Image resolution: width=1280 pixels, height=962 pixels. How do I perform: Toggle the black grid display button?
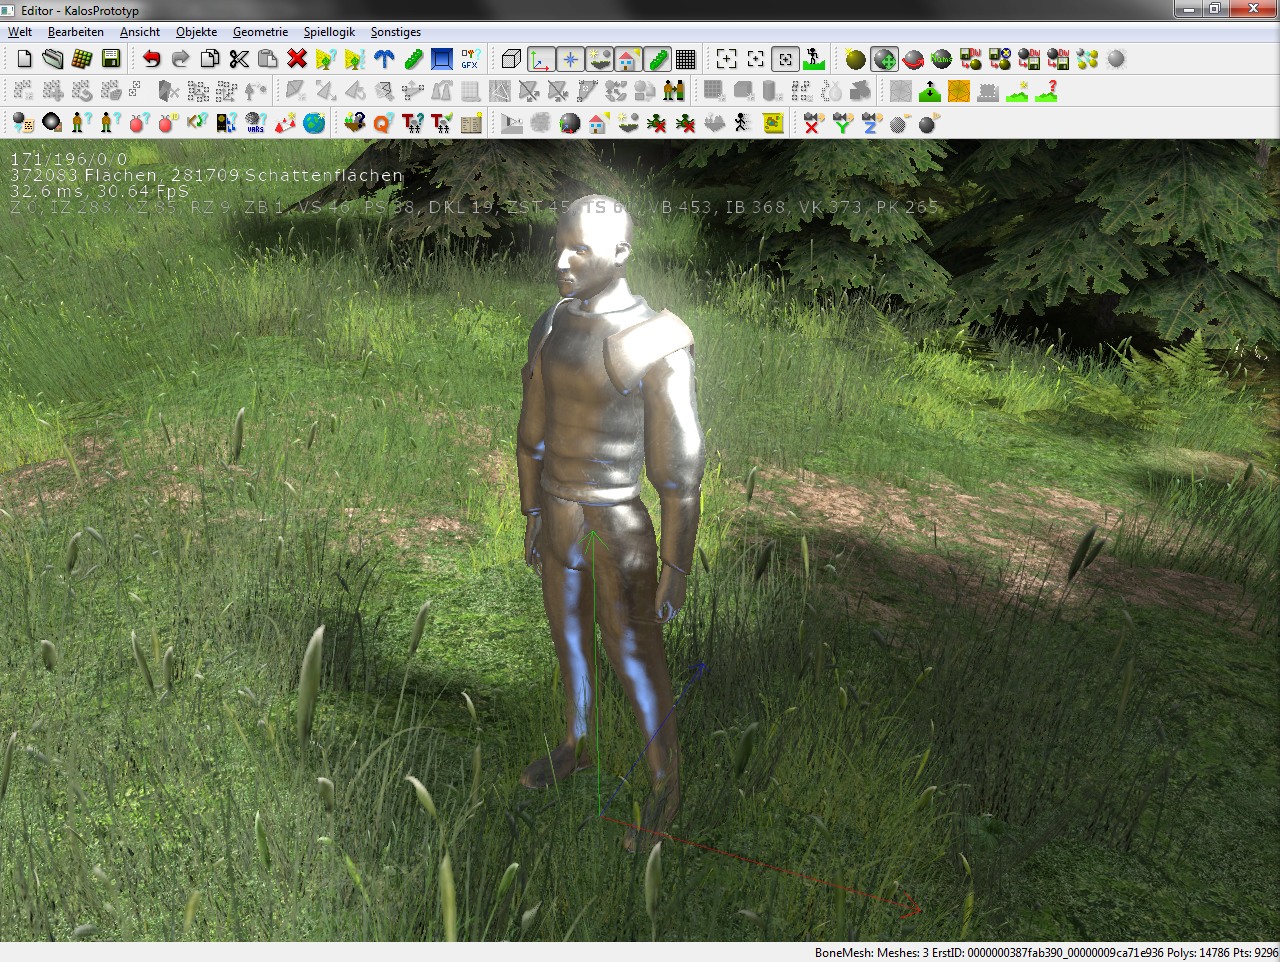coord(685,59)
